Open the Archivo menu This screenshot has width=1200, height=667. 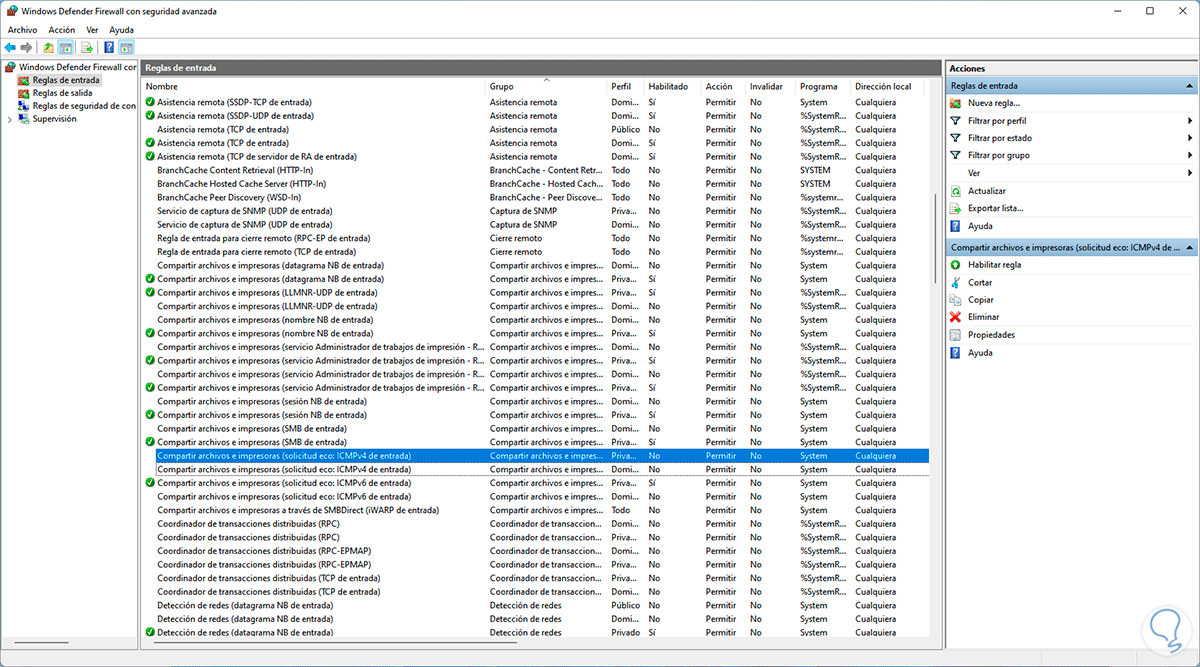click(x=22, y=30)
